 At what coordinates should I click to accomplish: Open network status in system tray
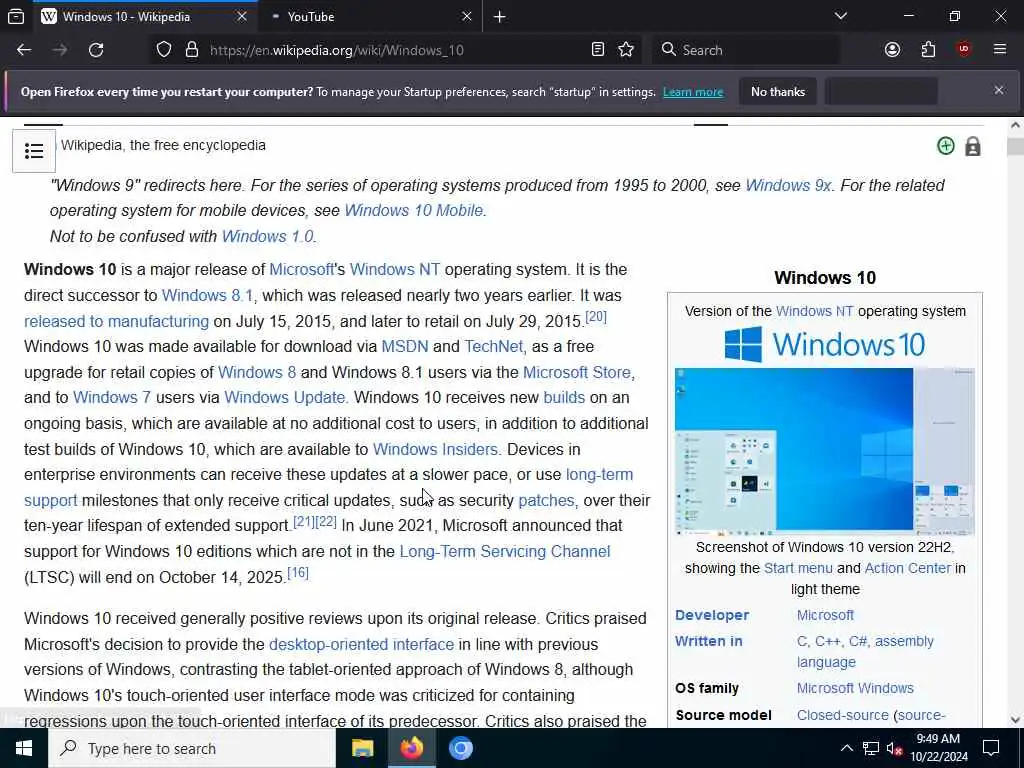pos(871,748)
